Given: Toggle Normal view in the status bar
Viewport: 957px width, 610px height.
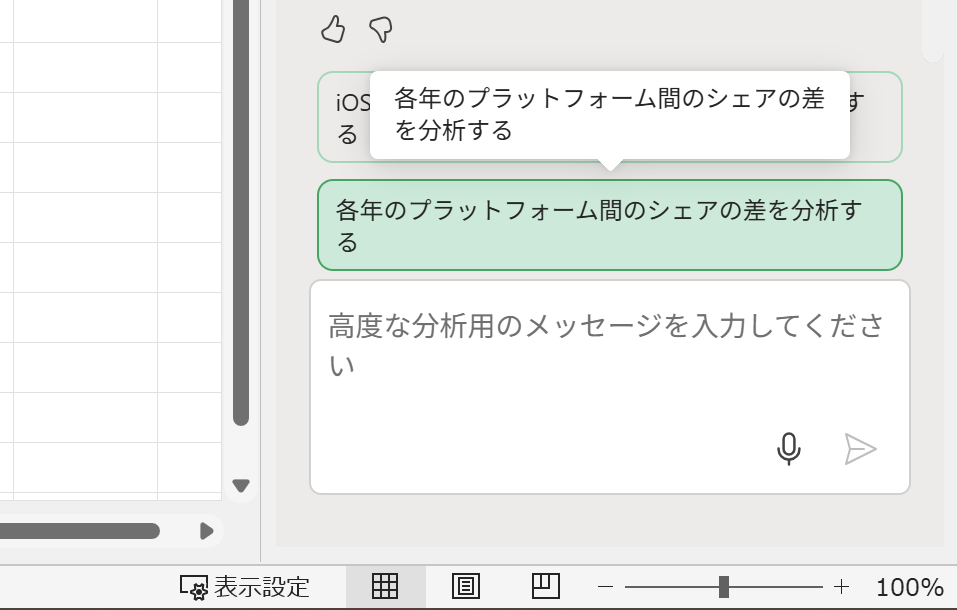Looking at the screenshot, I should [x=385, y=587].
